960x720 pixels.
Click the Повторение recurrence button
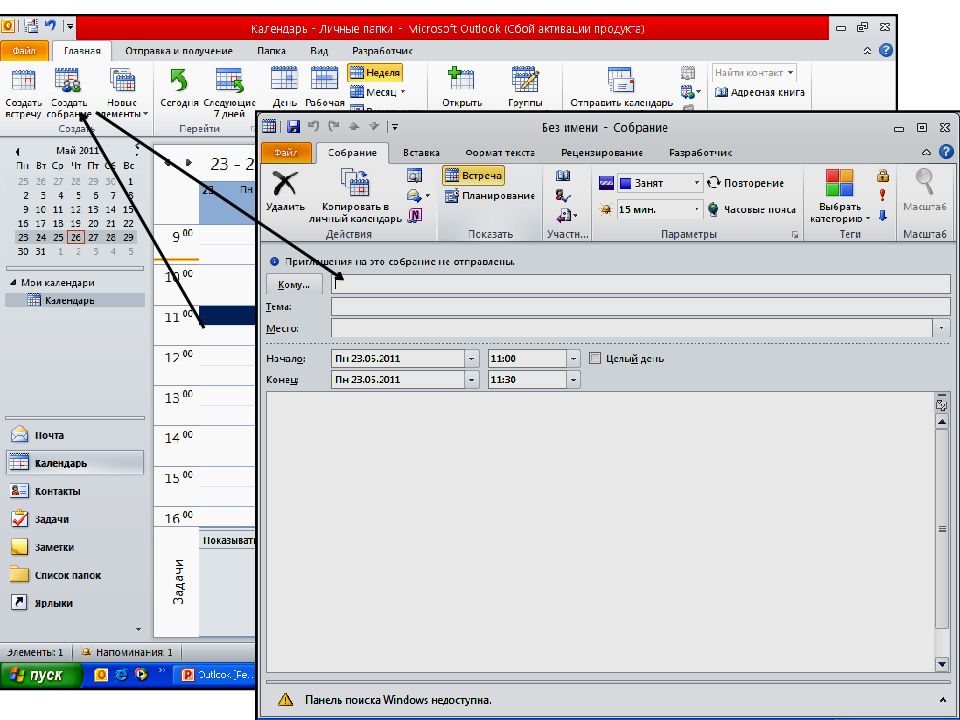(745, 183)
